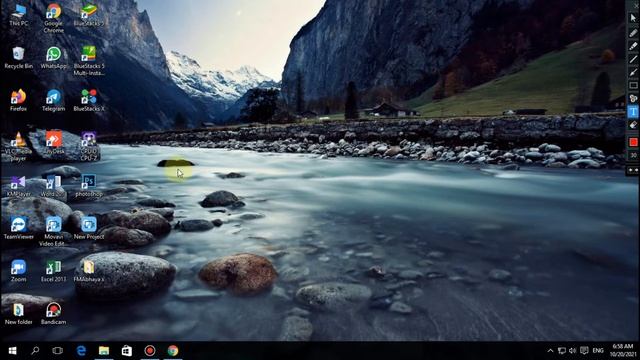Screen dimensions: 640x360
Task: Open File Explorer from the taskbar
Action: (x=104, y=351)
